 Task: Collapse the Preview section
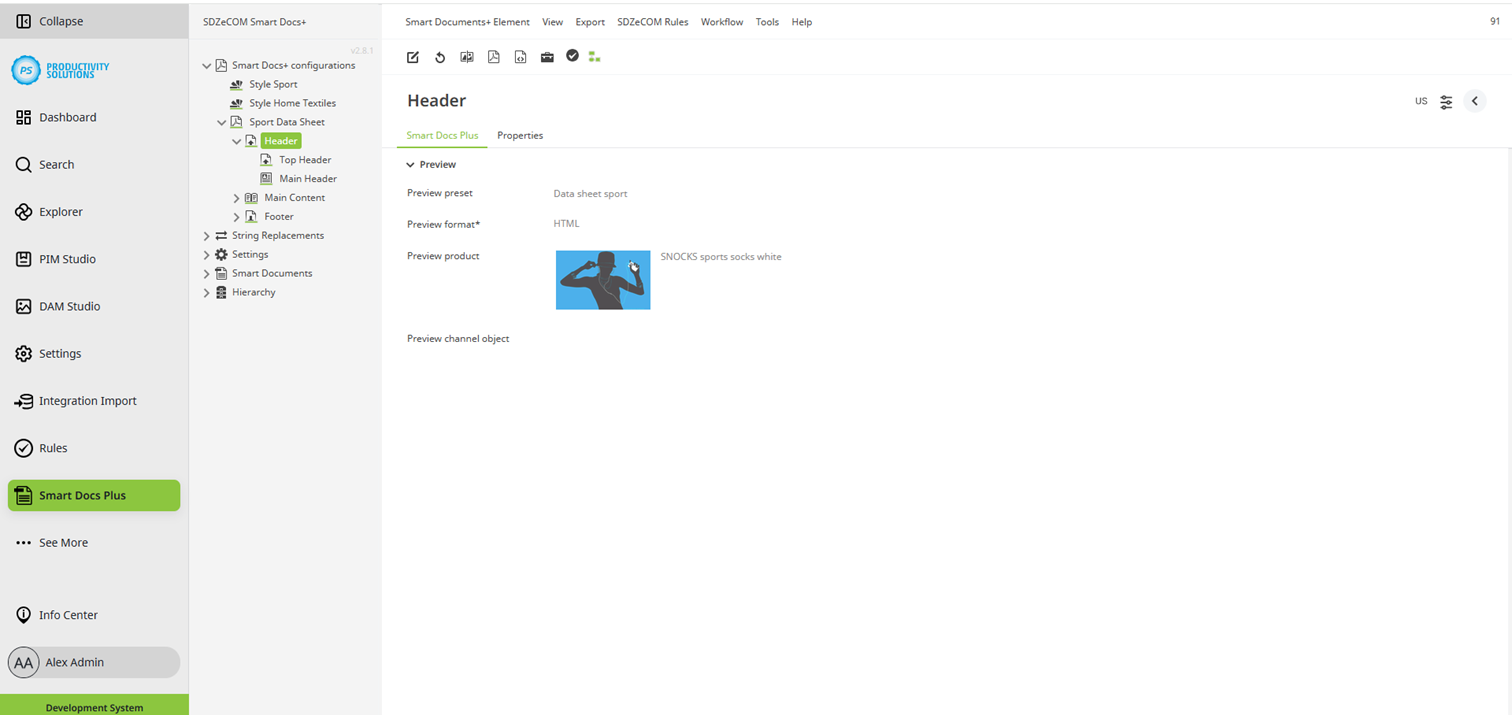click(x=410, y=164)
